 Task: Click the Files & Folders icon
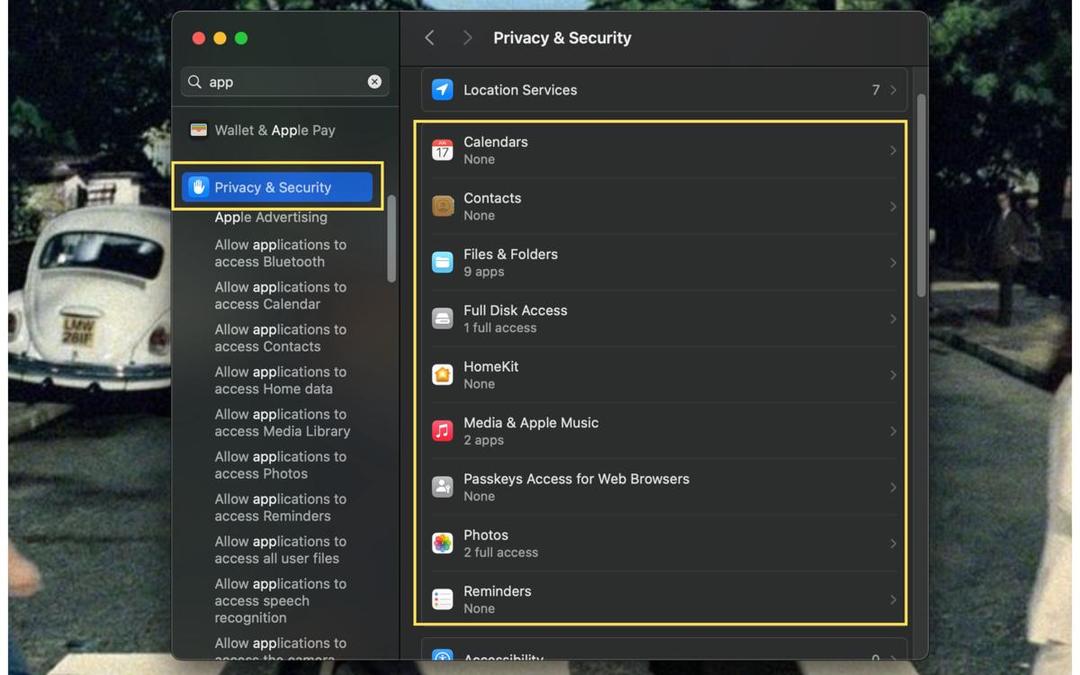coord(442,262)
